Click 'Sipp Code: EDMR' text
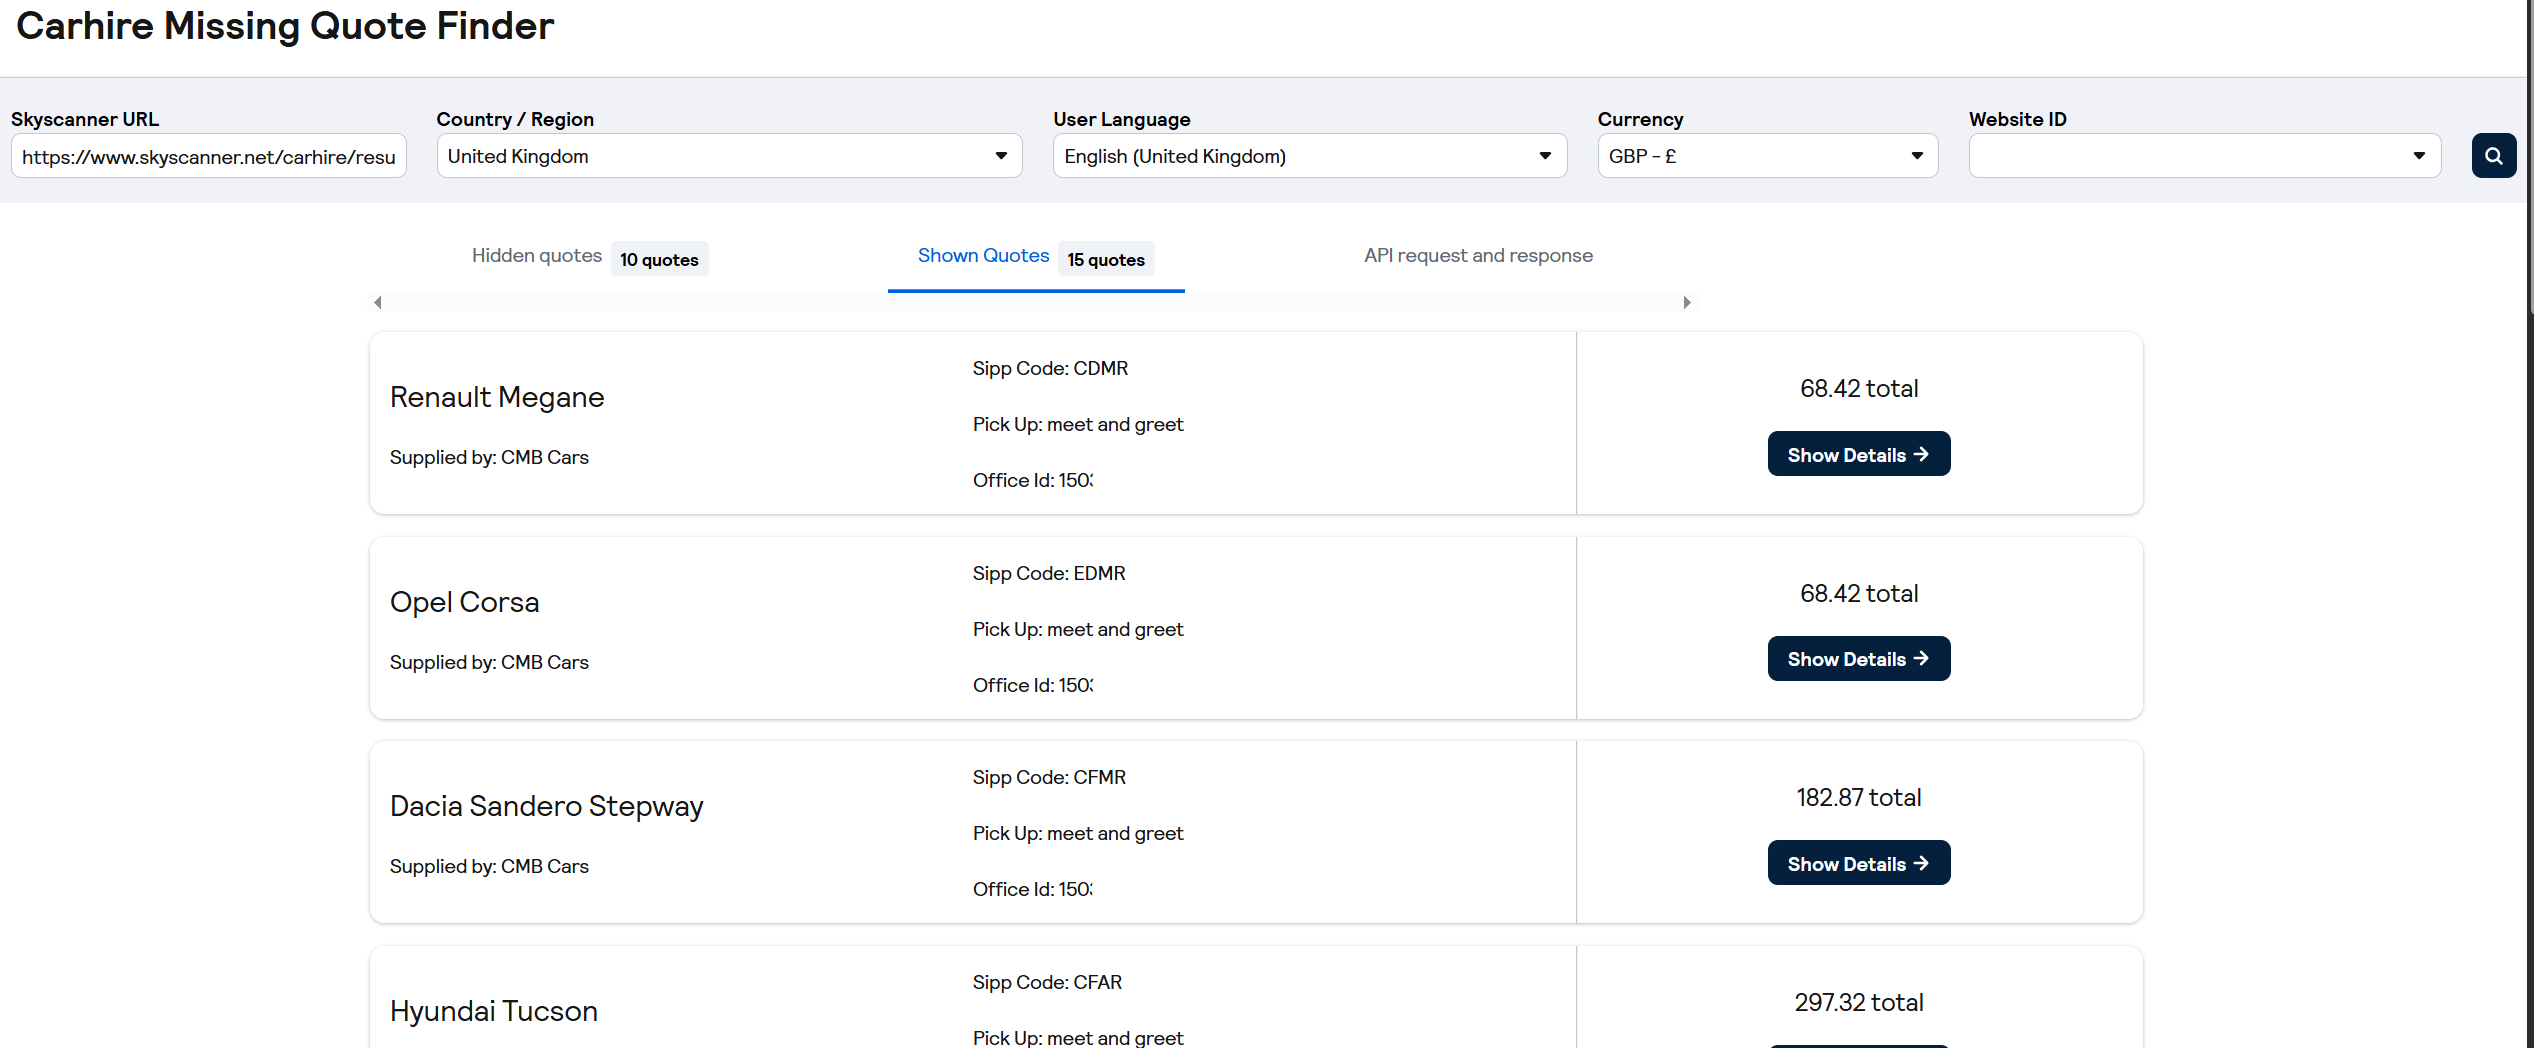This screenshot has height=1048, width=2534. (x=1049, y=574)
